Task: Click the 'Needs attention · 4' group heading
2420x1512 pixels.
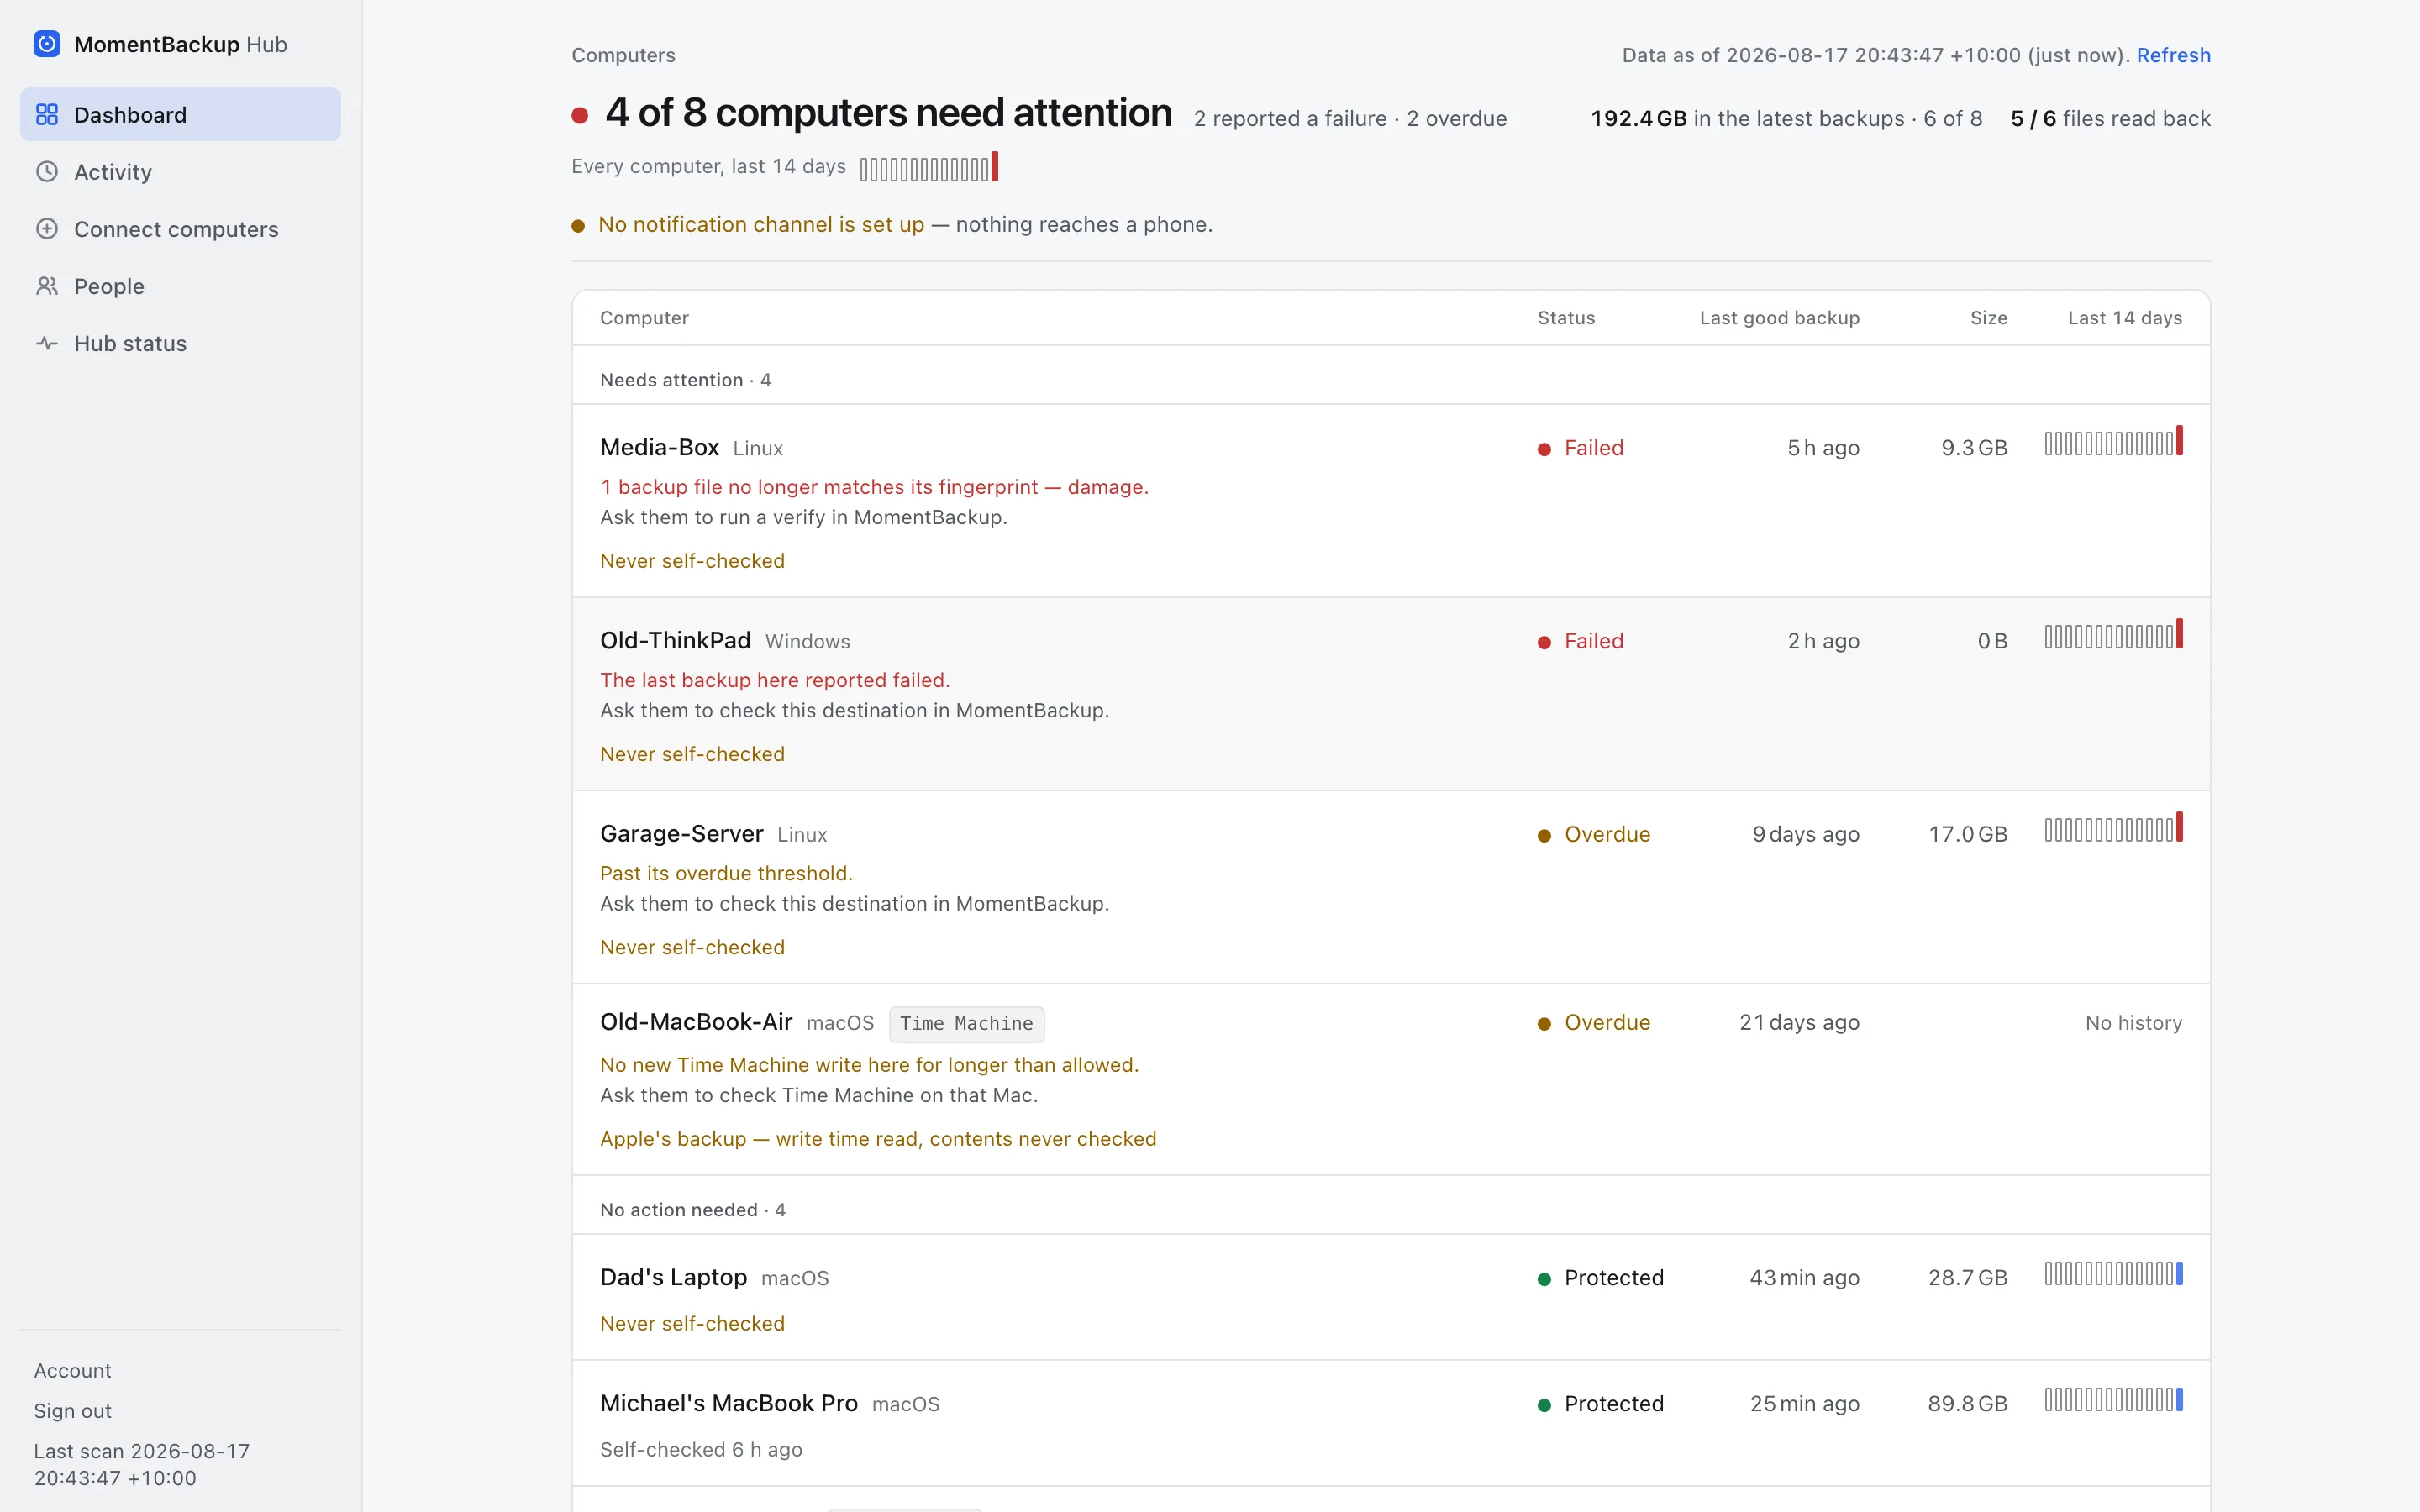Action: (685, 380)
